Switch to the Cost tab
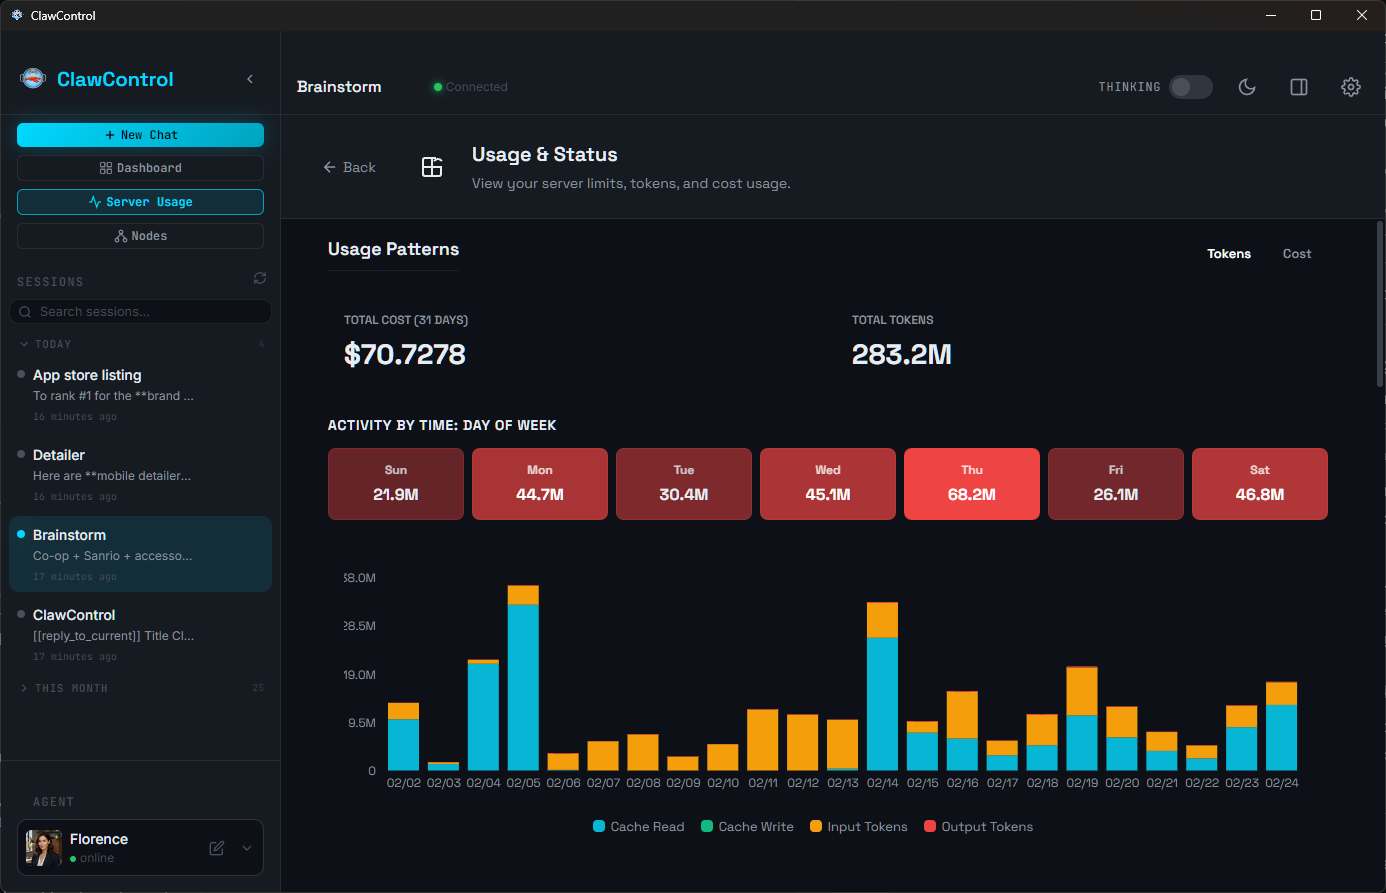 (x=1296, y=253)
